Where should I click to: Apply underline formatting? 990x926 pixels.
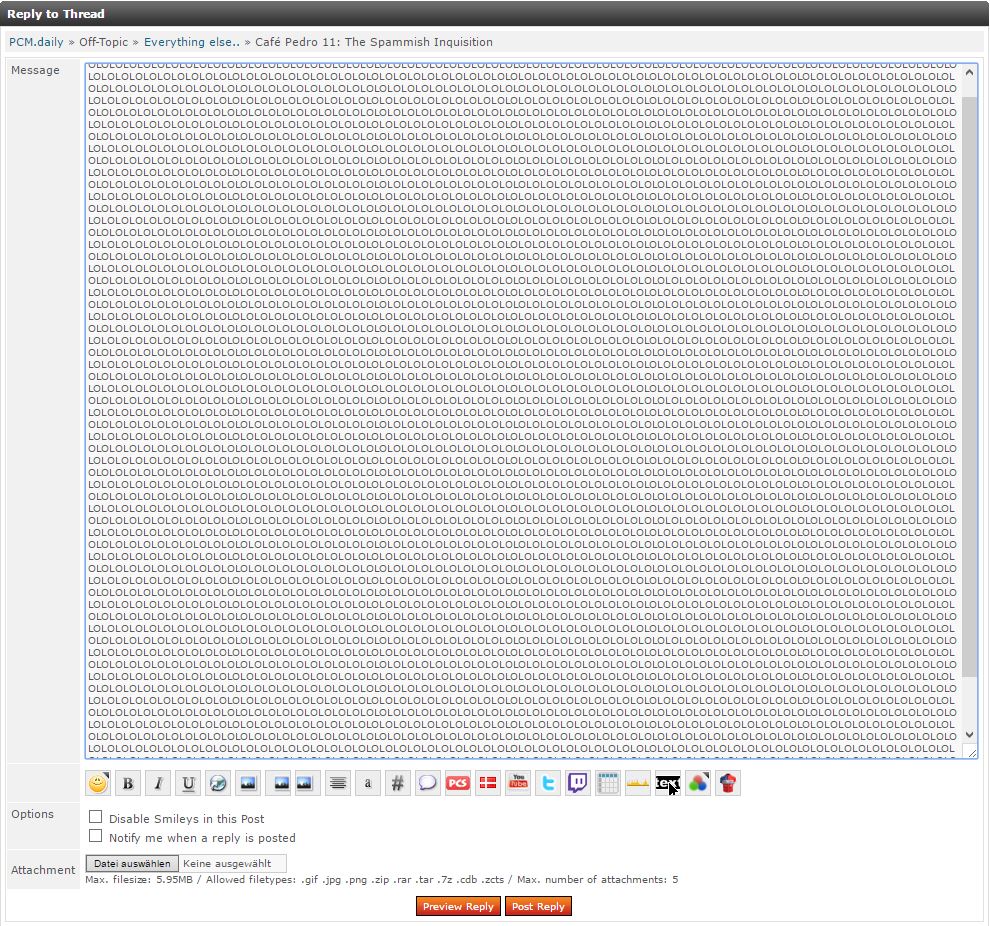pyautogui.click(x=188, y=784)
